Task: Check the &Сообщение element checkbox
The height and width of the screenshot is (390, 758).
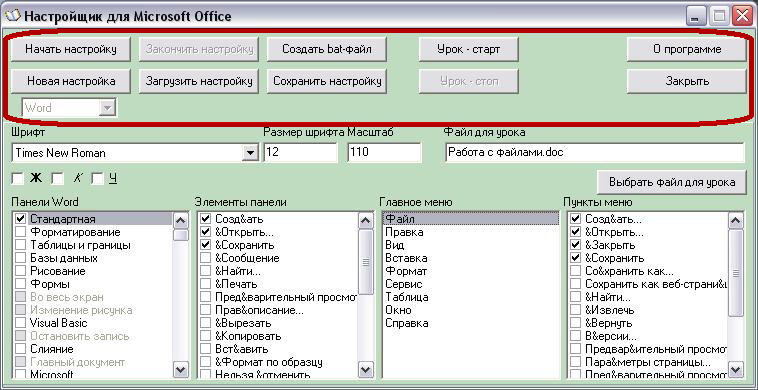Action: coord(205,258)
